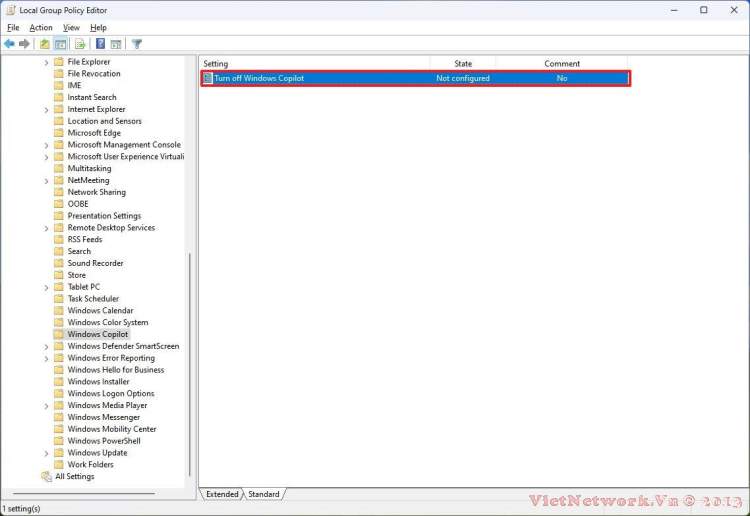
Task: Switch to the Extended tab
Action: (x=222, y=494)
